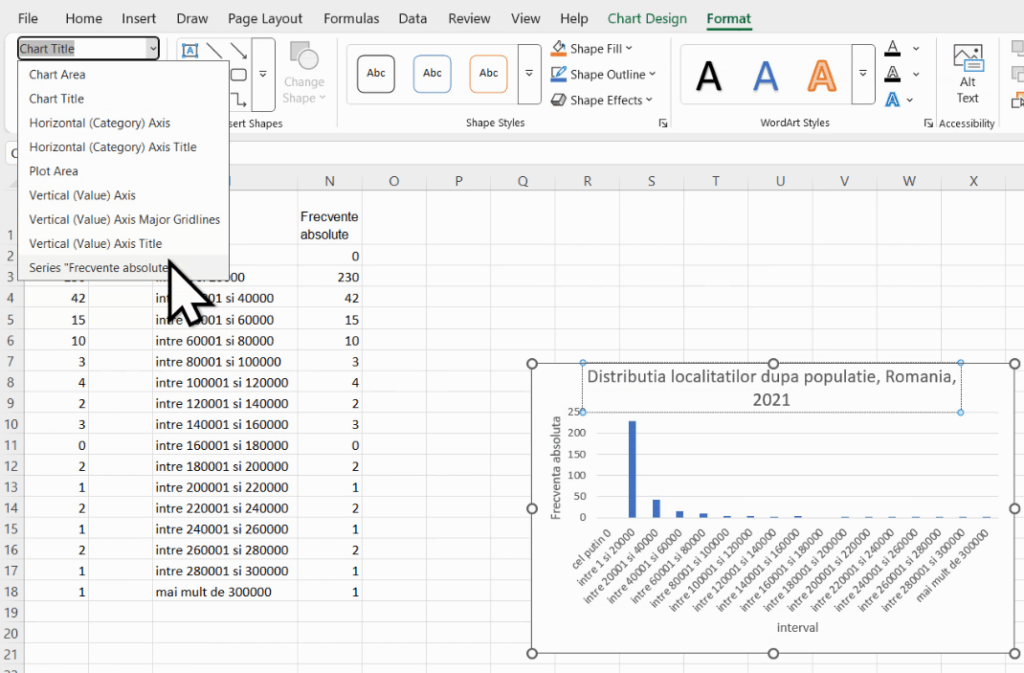The height and width of the screenshot is (673, 1024).
Task: Open the Shape Styles dialog launcher
Action: pos(662,123)
